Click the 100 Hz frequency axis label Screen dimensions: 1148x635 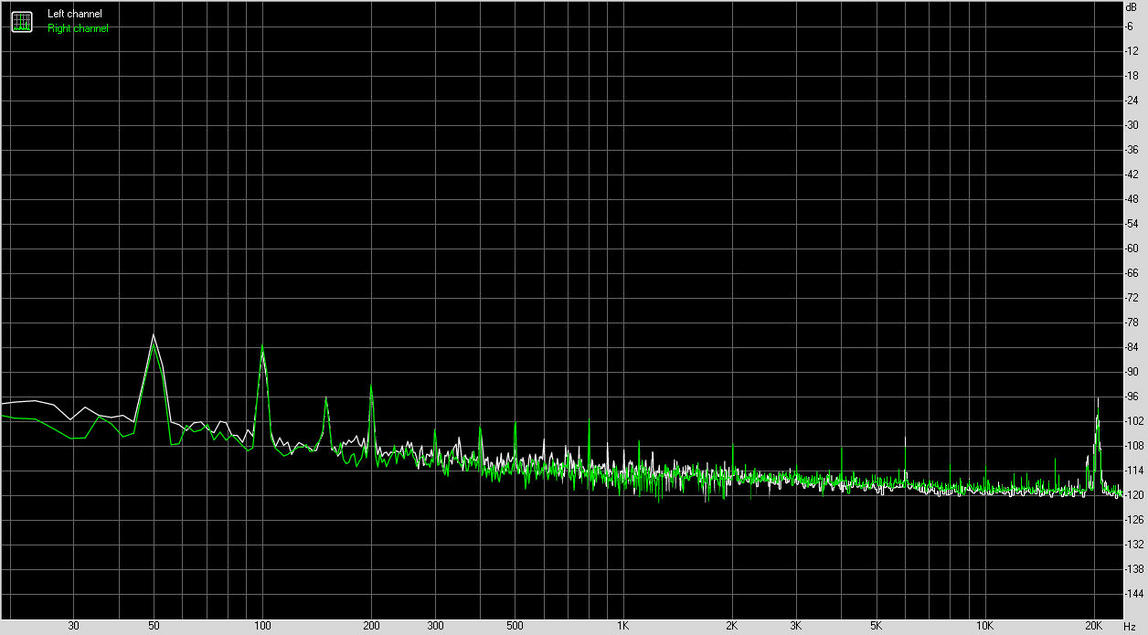pos(262,625)
